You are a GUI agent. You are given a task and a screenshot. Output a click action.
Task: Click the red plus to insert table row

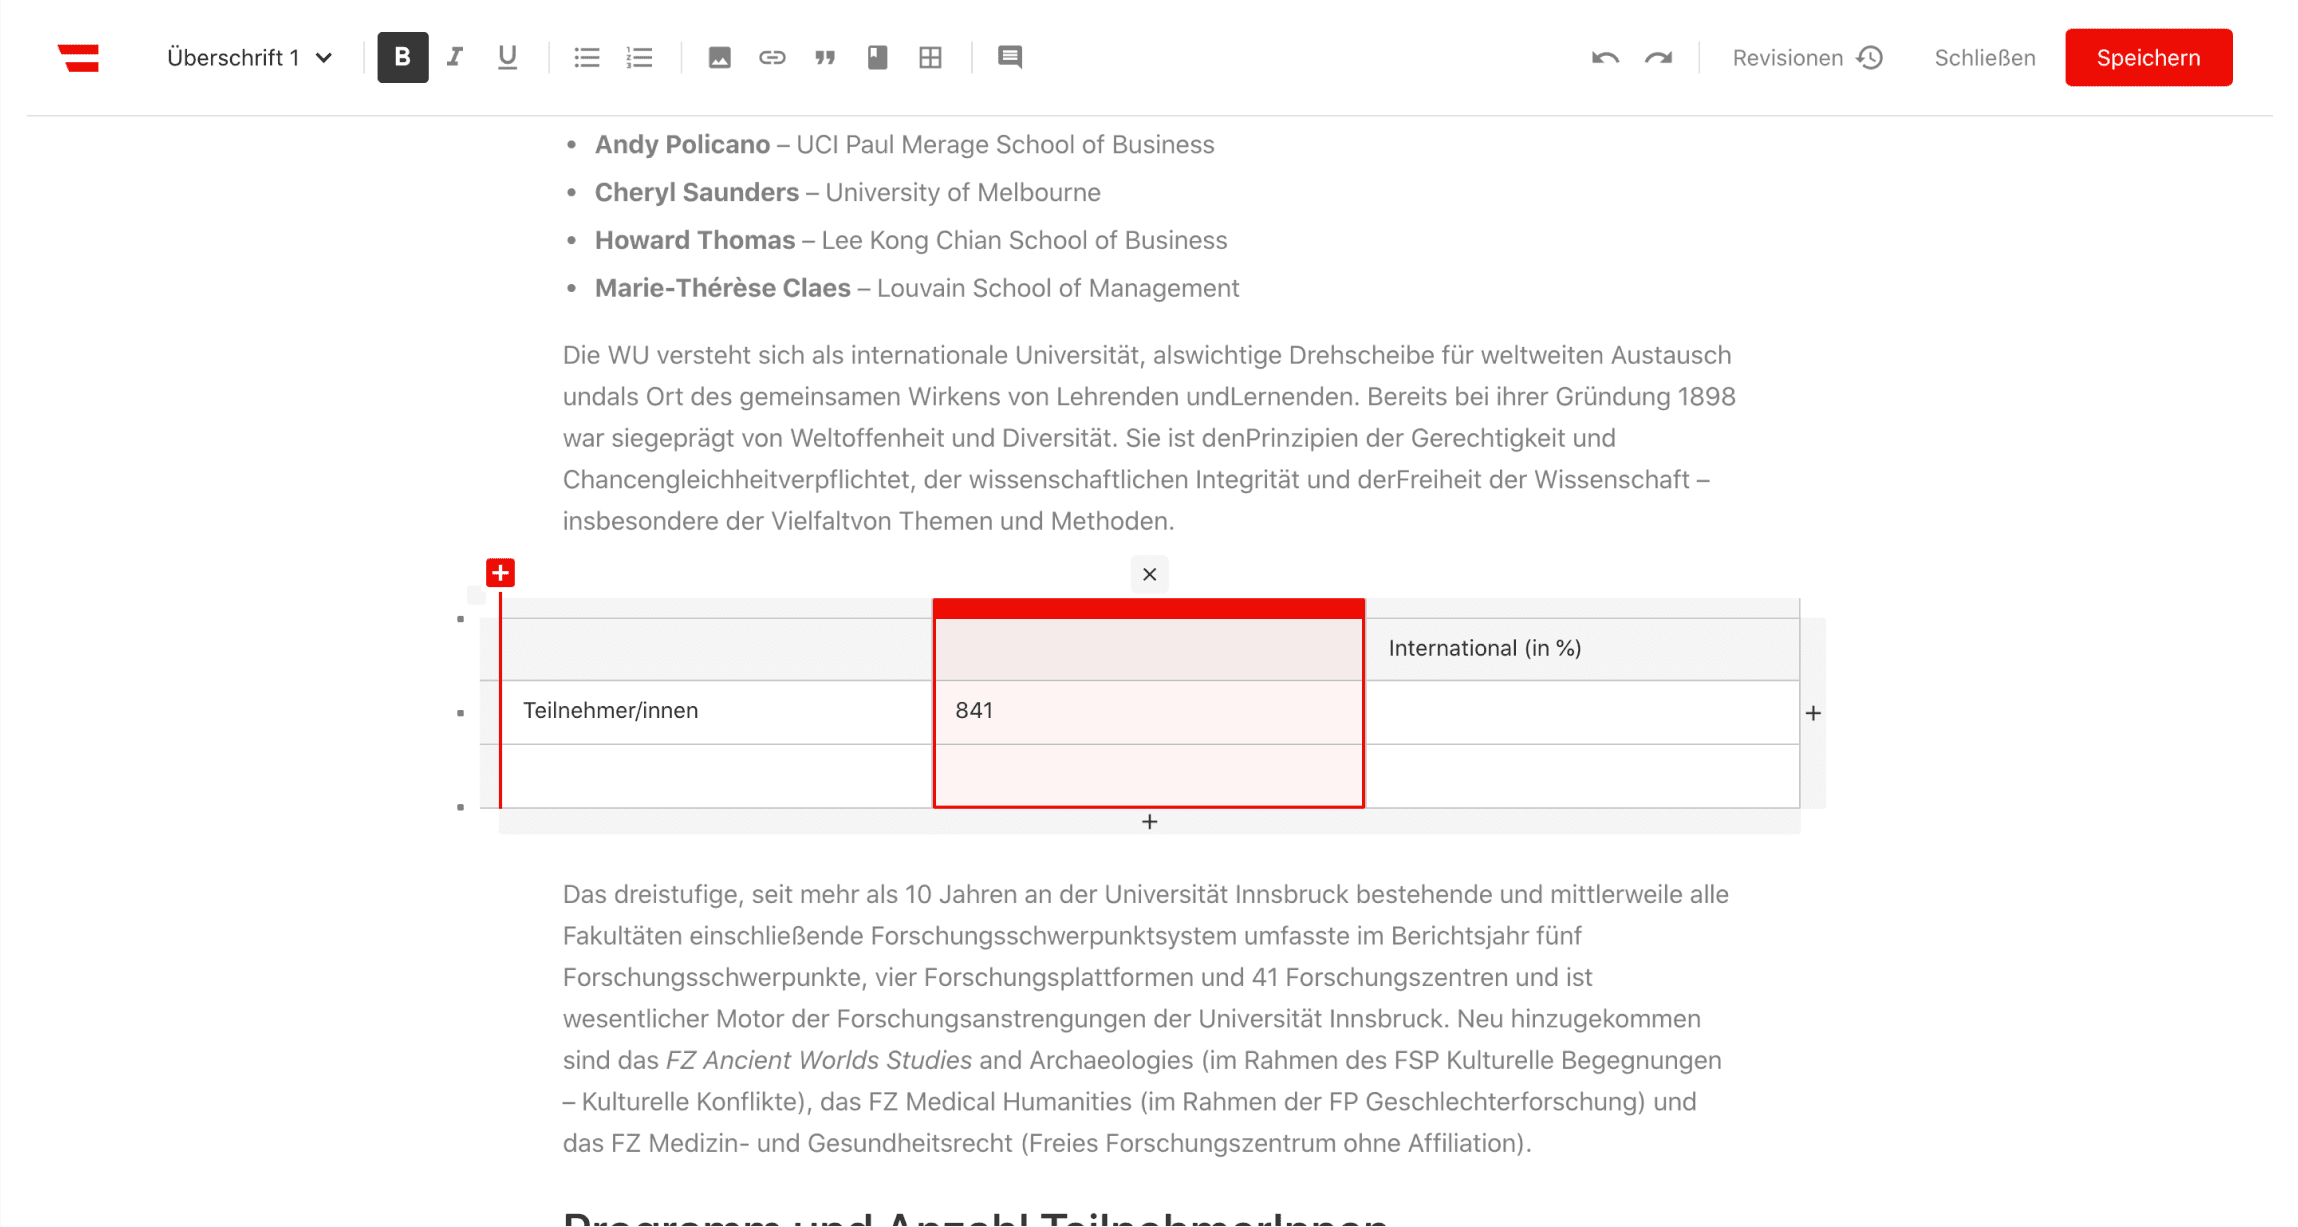[x=499, y=572]
